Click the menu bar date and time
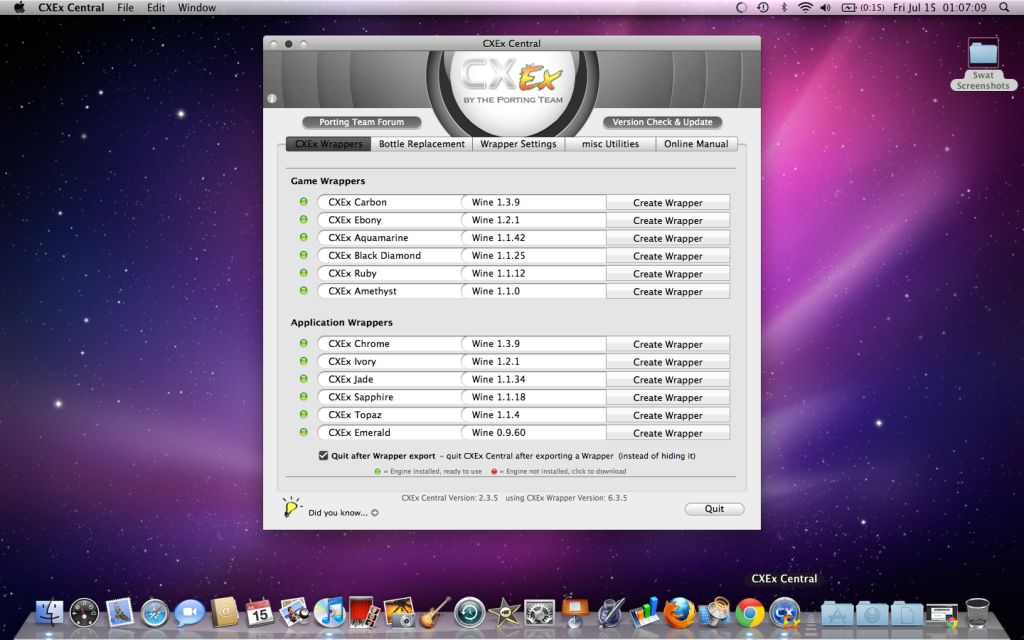The width and height of the screenshot is (1024, 640). (x=939, y=8)
